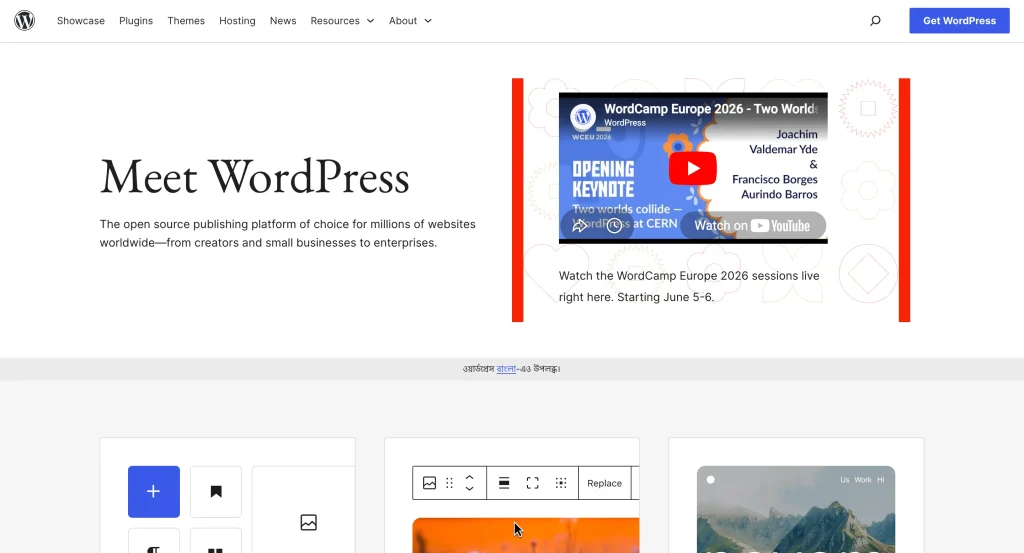Click the image block type icon in toolbar
The image size is (1024, 553).
(429, 483)
